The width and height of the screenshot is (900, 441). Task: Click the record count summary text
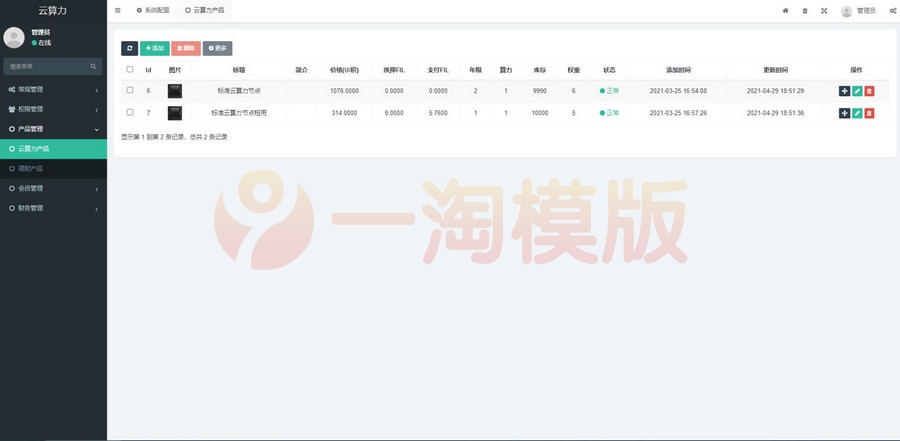(174, 137)
